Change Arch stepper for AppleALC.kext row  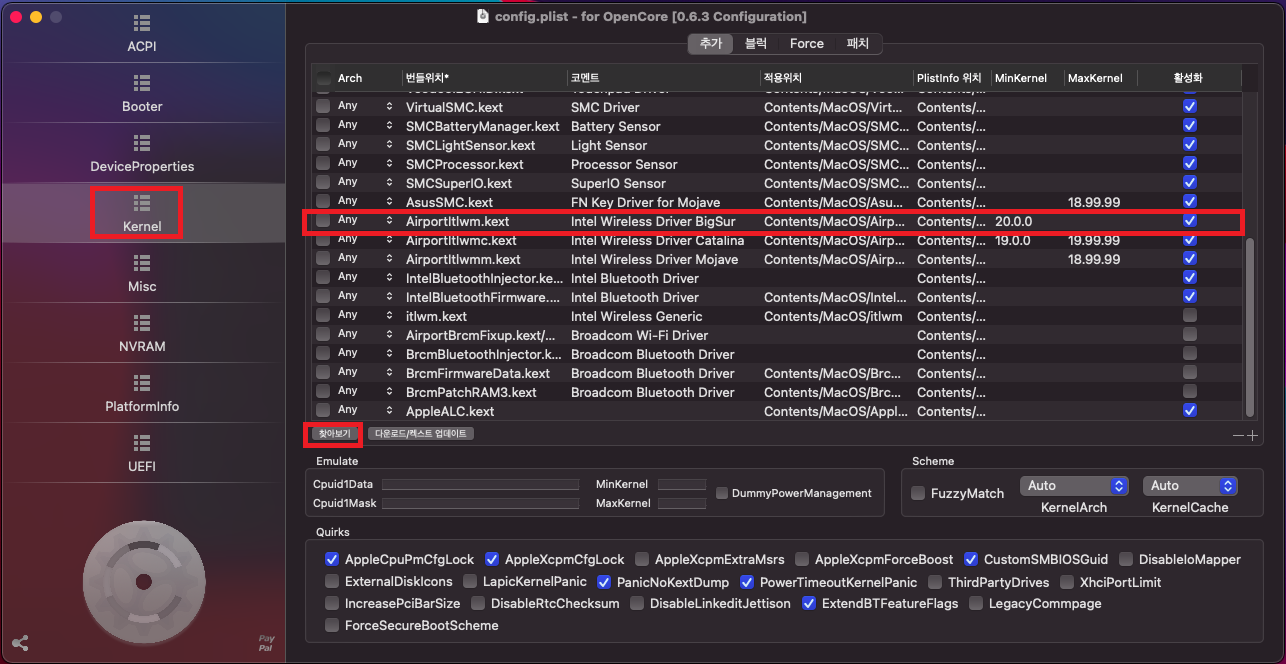pos(390,411)
